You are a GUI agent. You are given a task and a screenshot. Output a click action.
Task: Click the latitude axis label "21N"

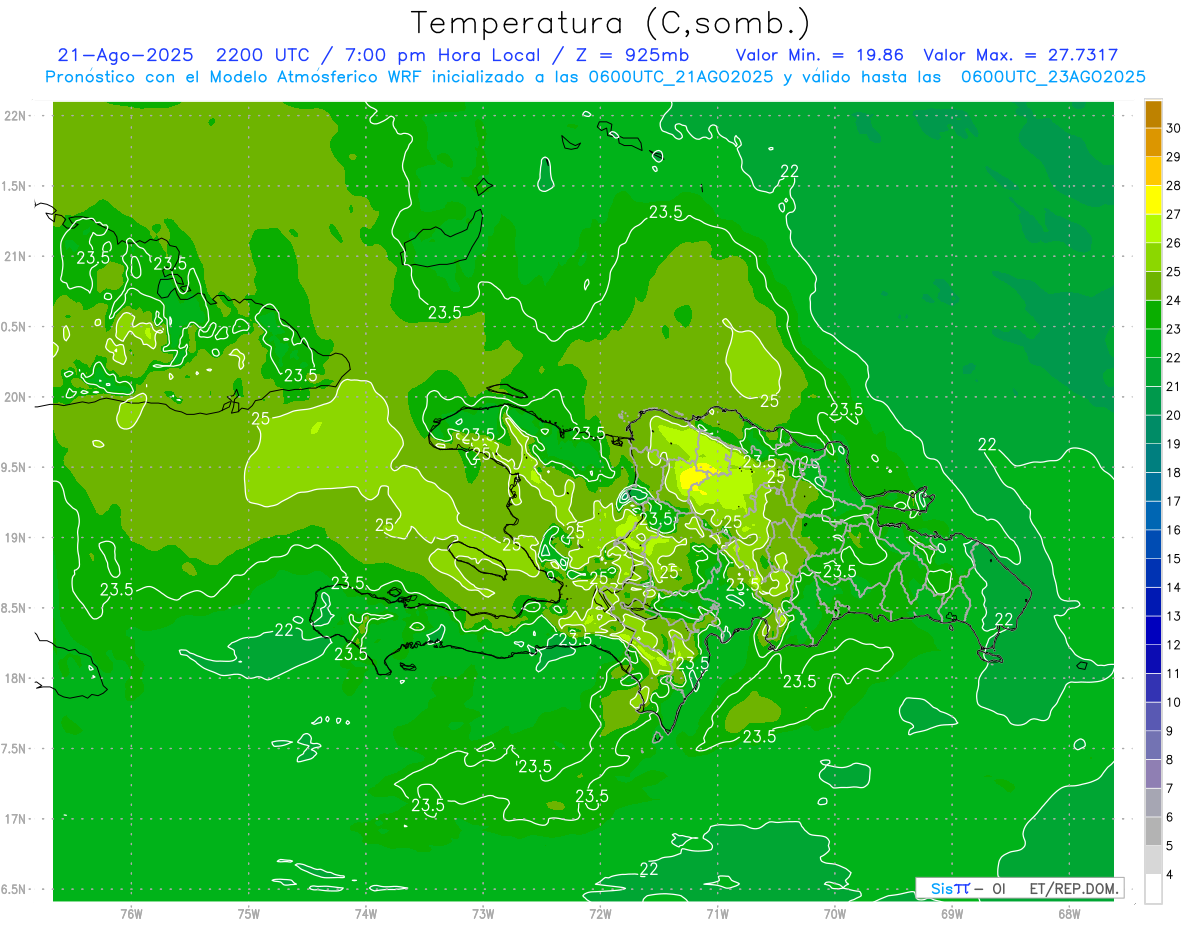click(x=14, y=256)
